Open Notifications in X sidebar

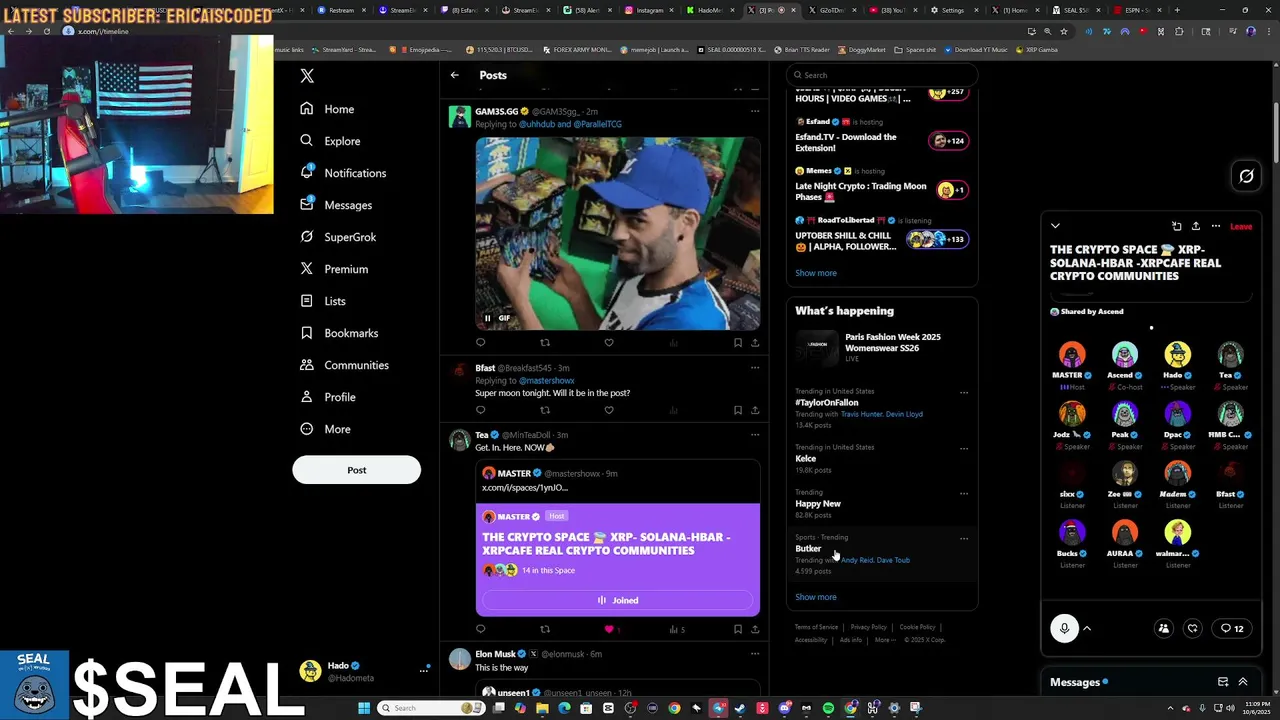pos(343,173)
